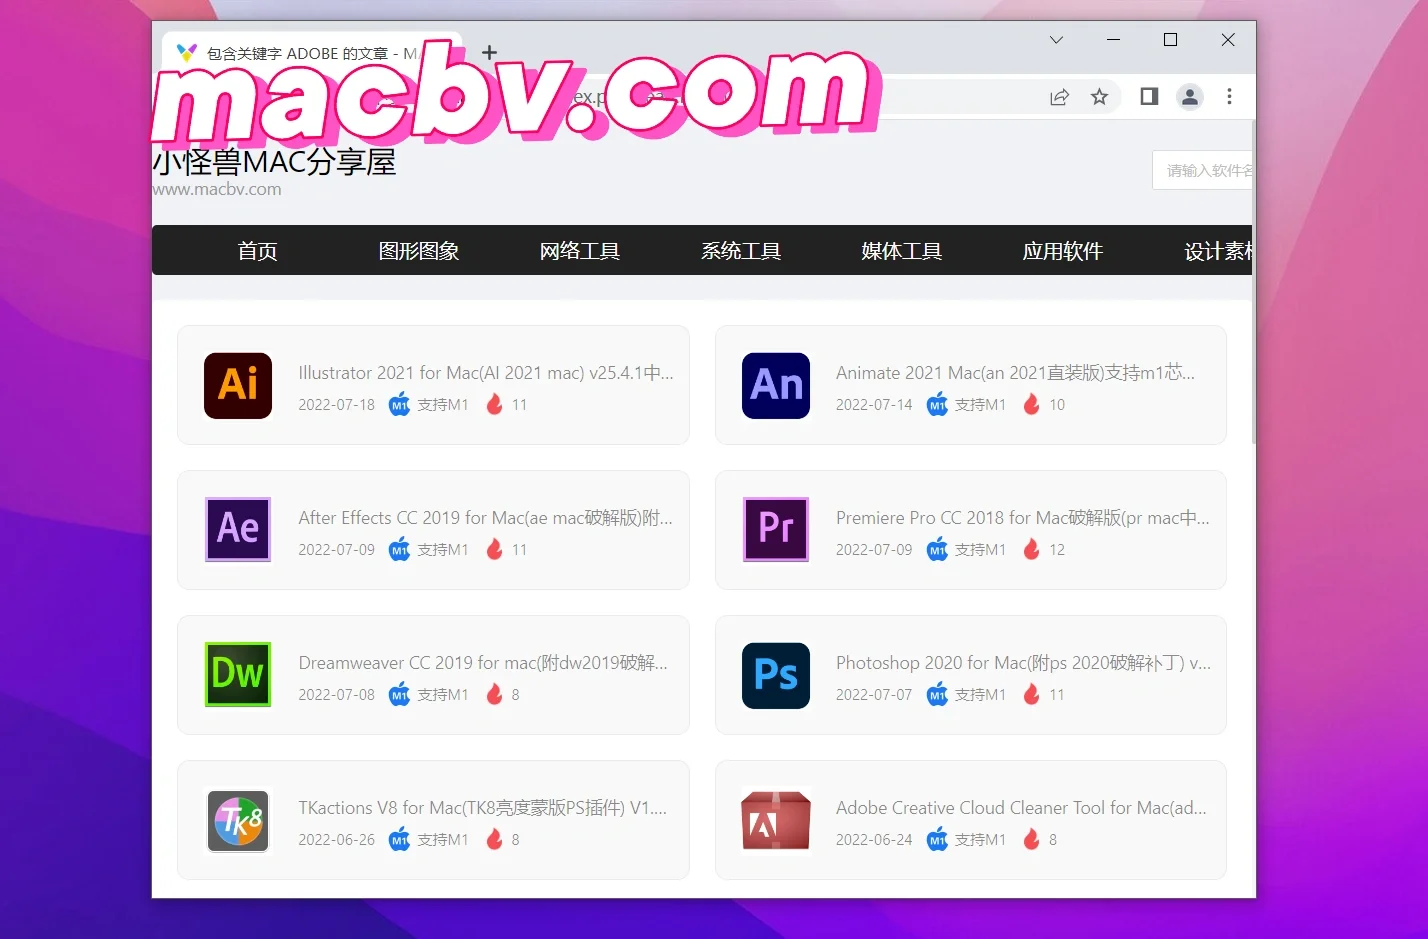Open the Animate 2021 An icon
This screenshot has width=1428, height=939.
776,385
